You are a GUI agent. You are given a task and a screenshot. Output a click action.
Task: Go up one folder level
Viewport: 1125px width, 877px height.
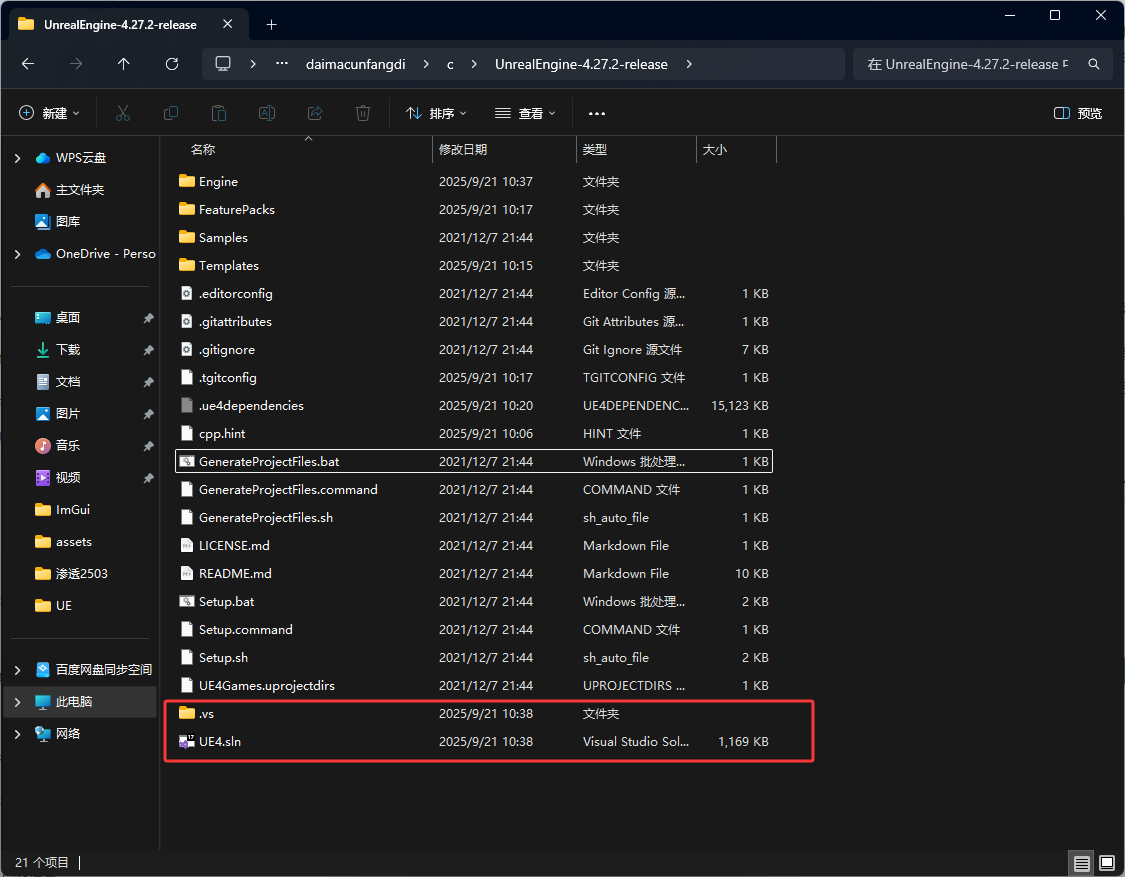[123, 64]
